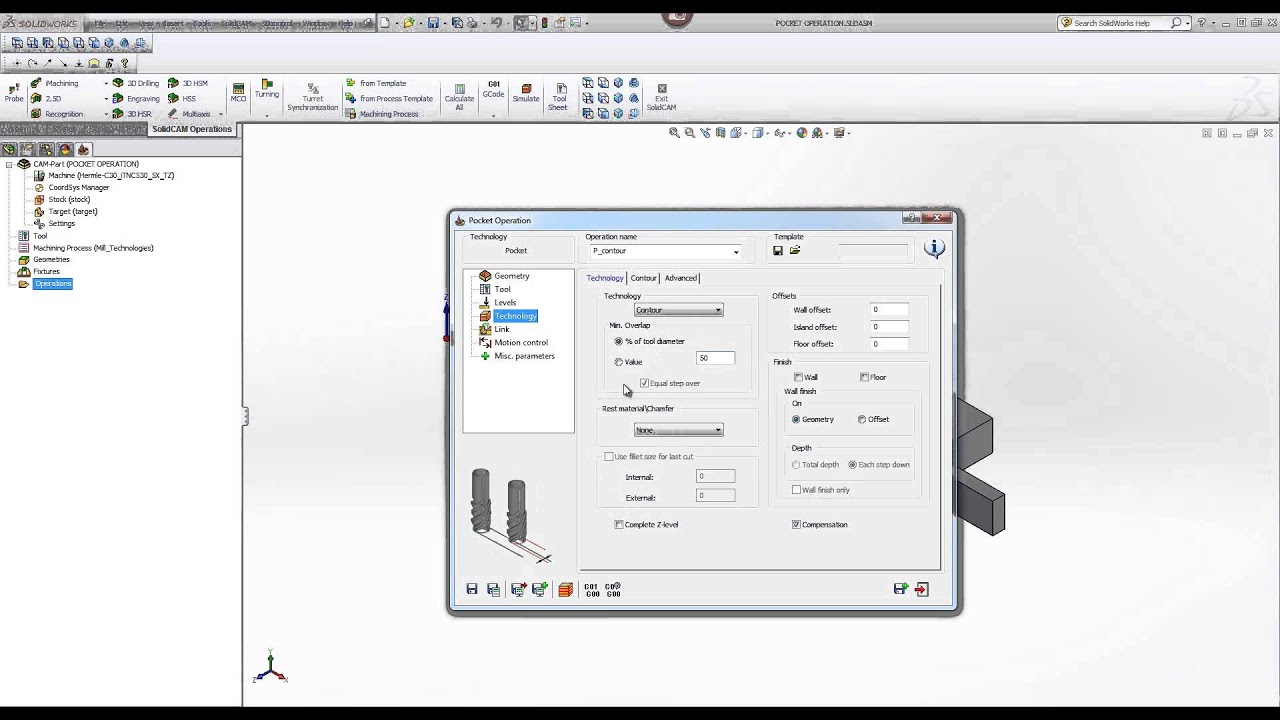This screenshot has height=720, width=1280.
Task: Select the % of tool diameter radio button
Action: click(x=619, y=342)
